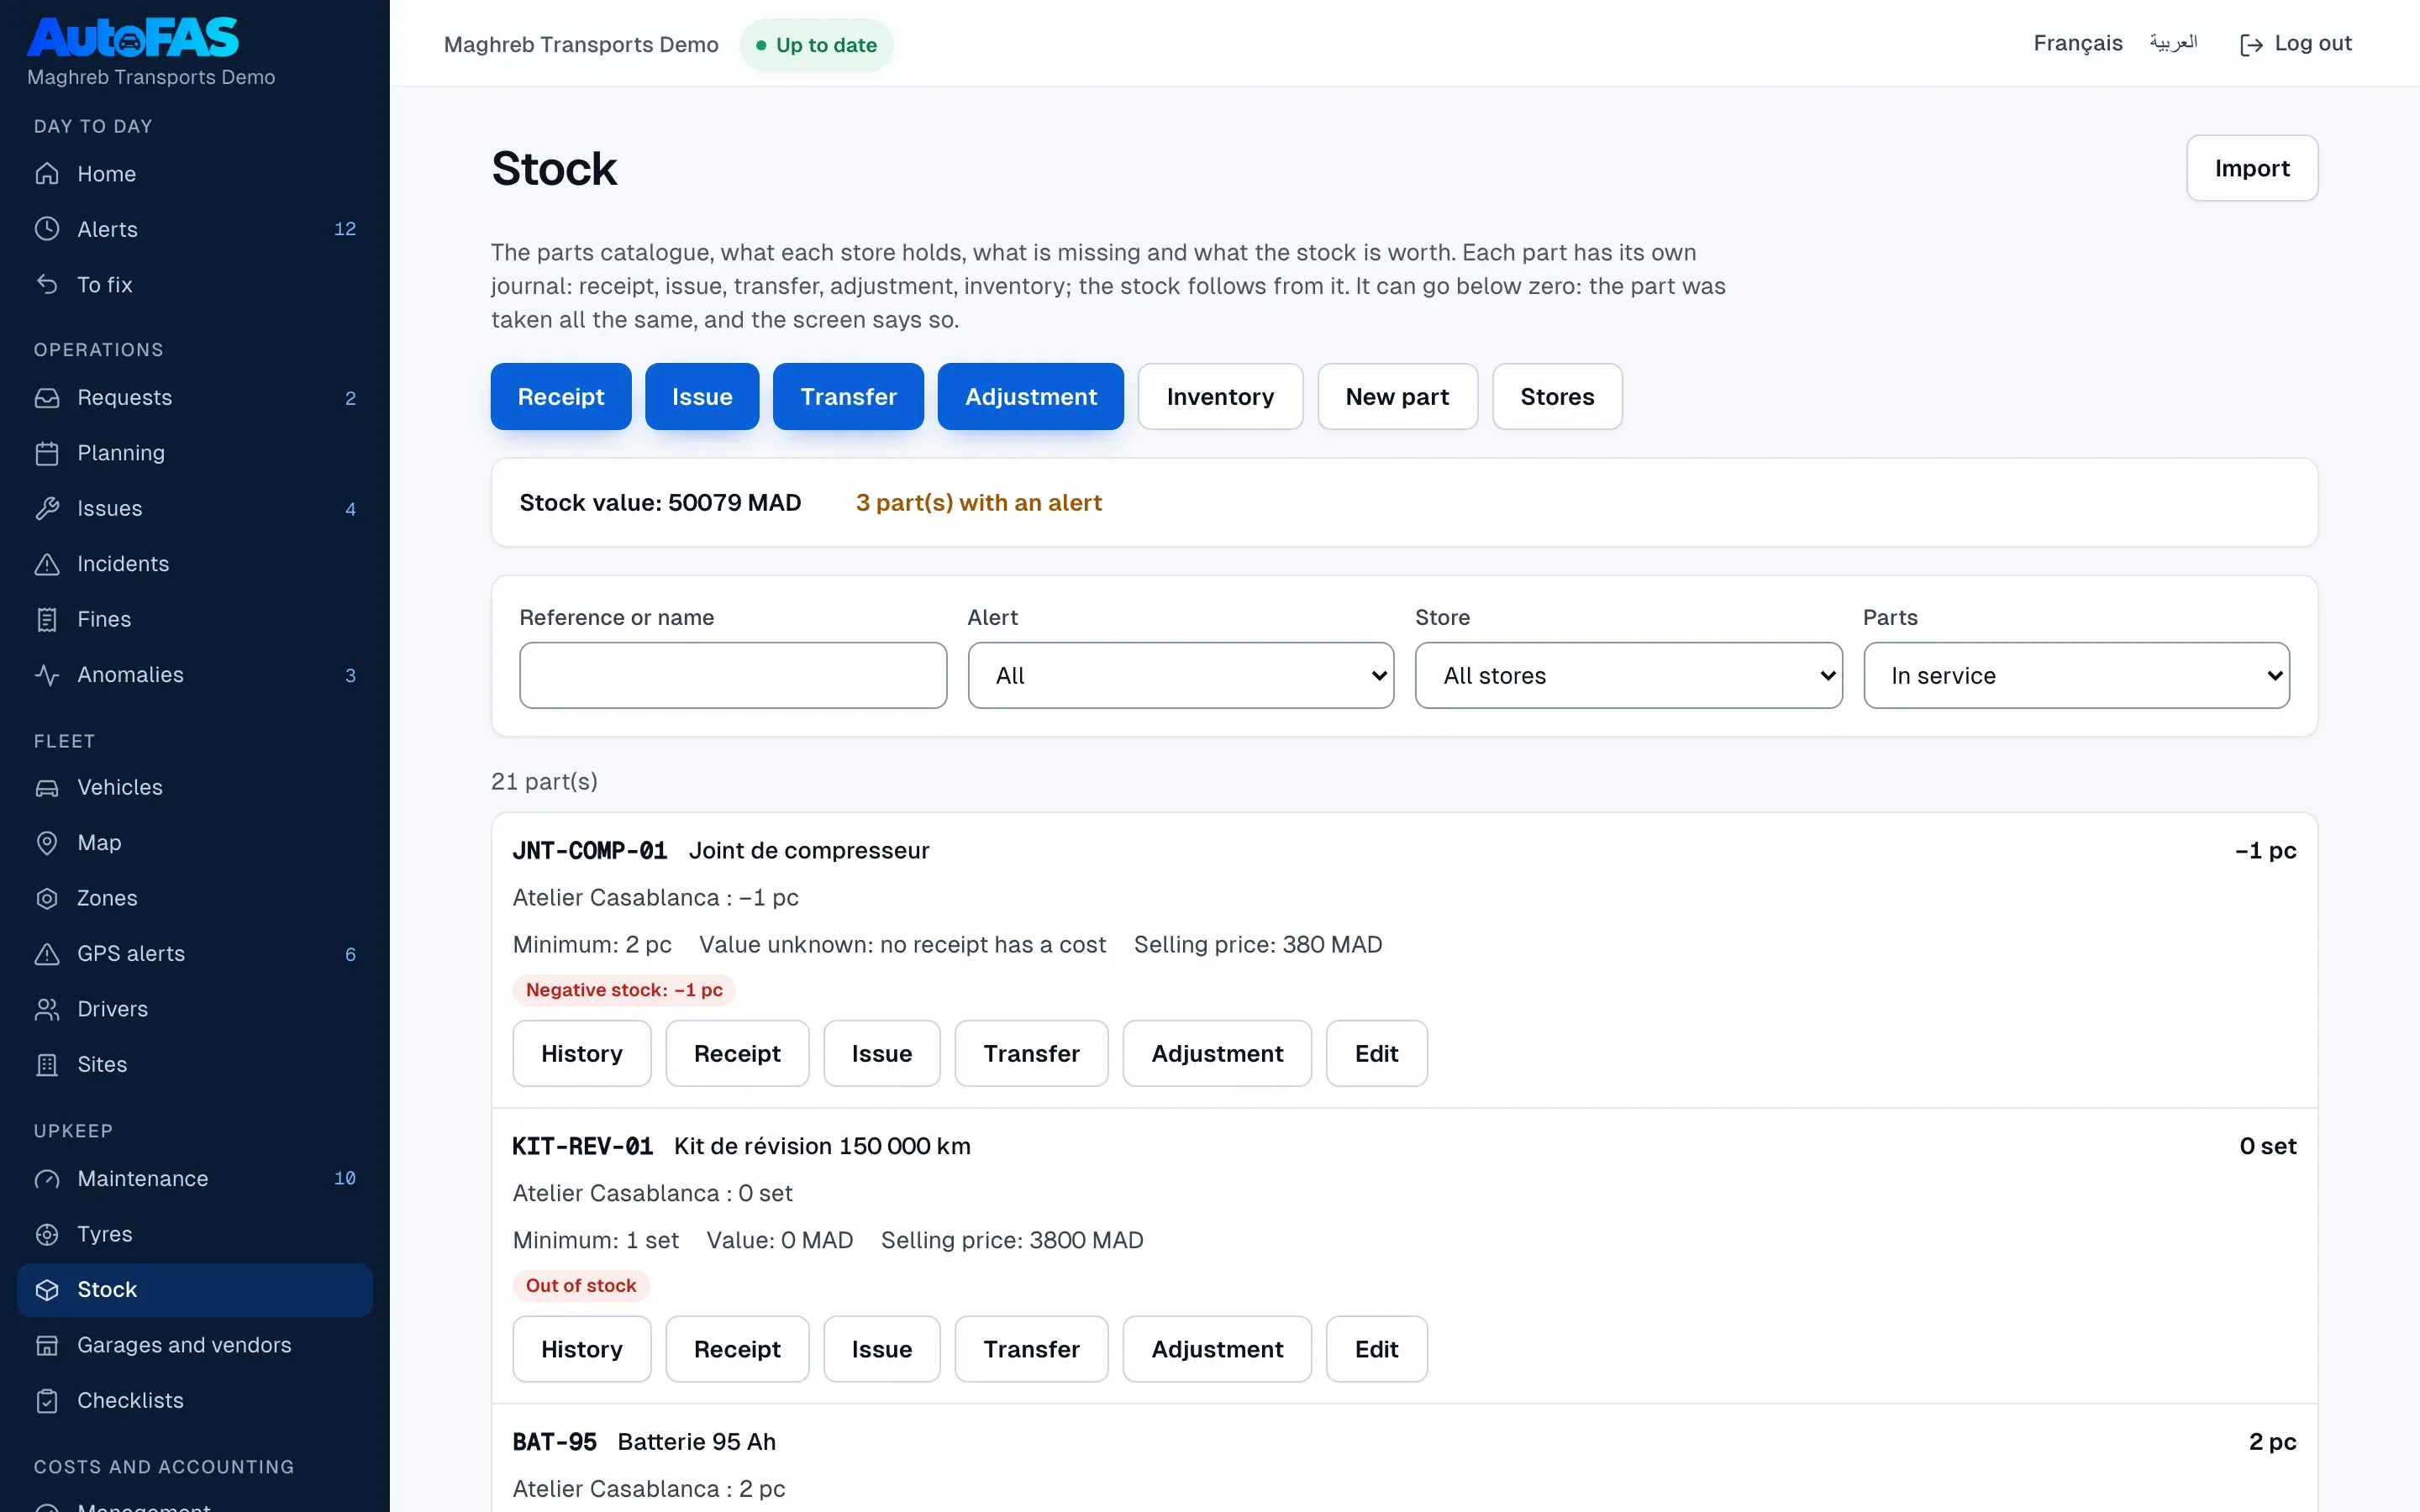Select the Stock sidebar item
The image size is (2420, 1512).
195,1290
